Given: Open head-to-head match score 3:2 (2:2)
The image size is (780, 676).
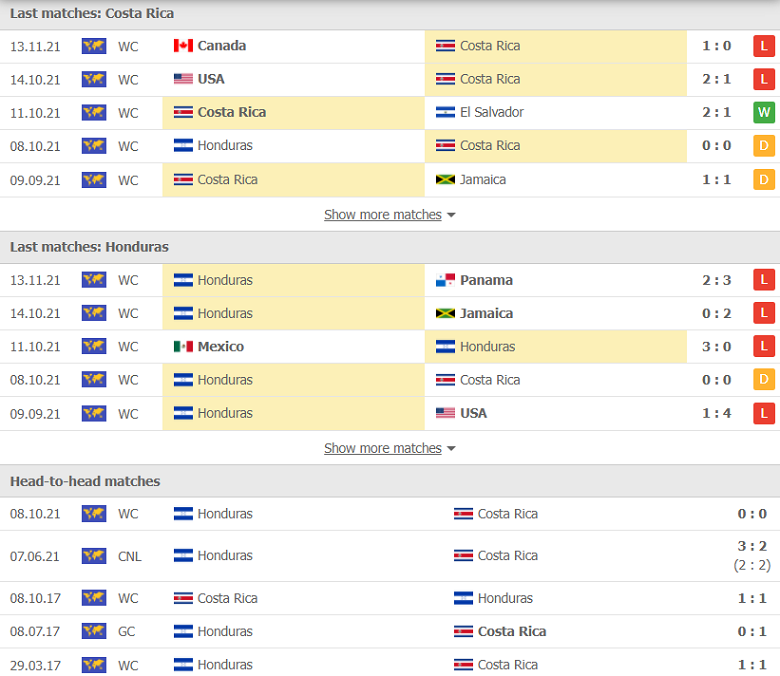Looking at the screenshot, I should (752, 556).
